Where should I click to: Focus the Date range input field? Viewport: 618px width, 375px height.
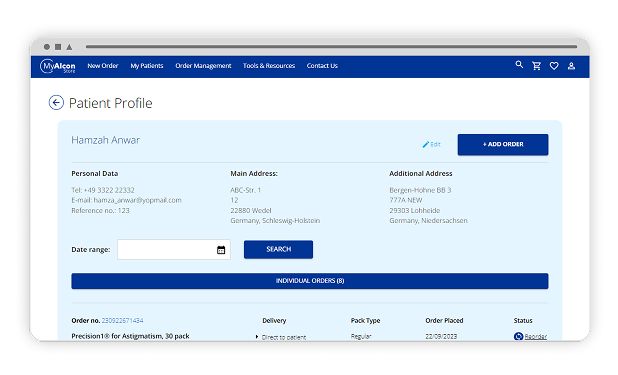pyautogui.click(x=174, y=250)
